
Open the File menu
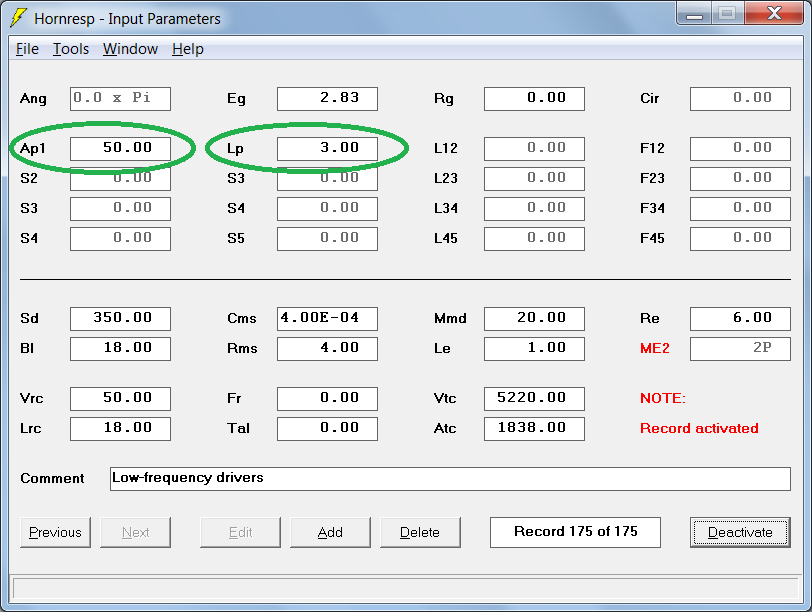pyautogui.click(x=27, y=49)
